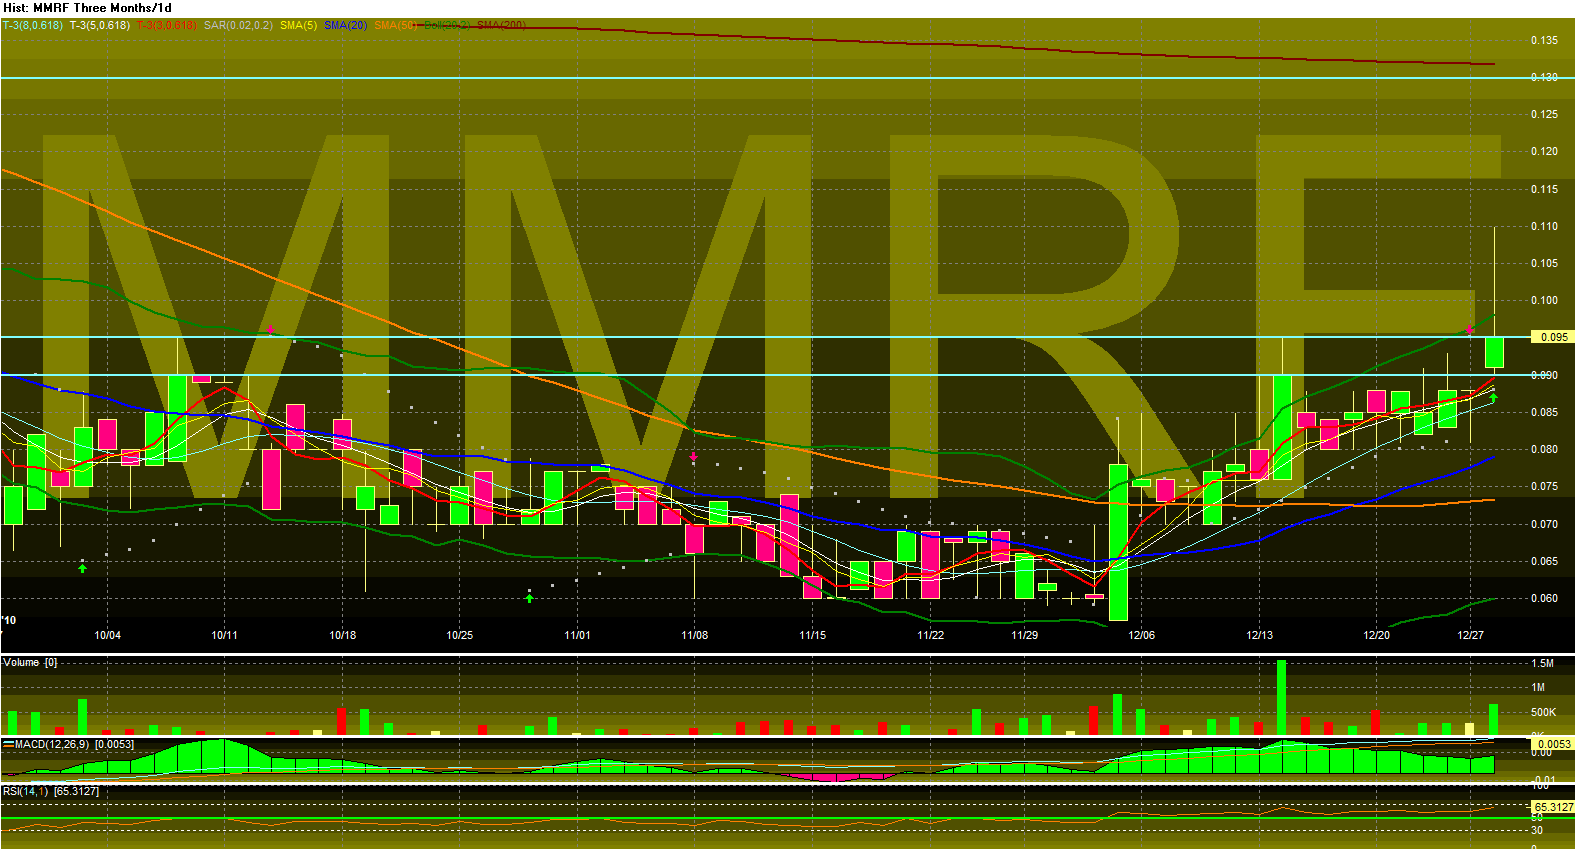Screen dimensions: 1576x852
Task: Click the dark red SMA(200) legend label
Action: coord(501,25)
